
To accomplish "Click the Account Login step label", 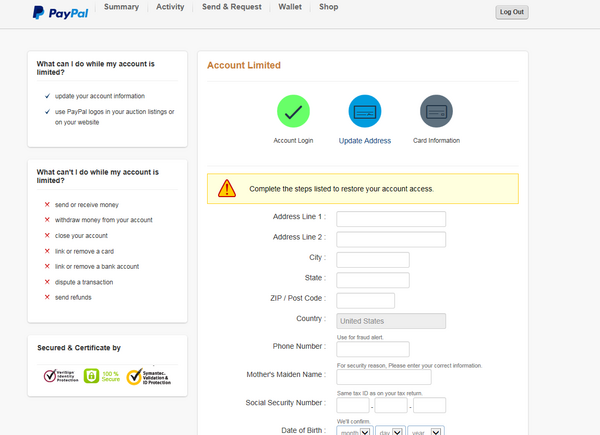I will (x=293, y=140).
